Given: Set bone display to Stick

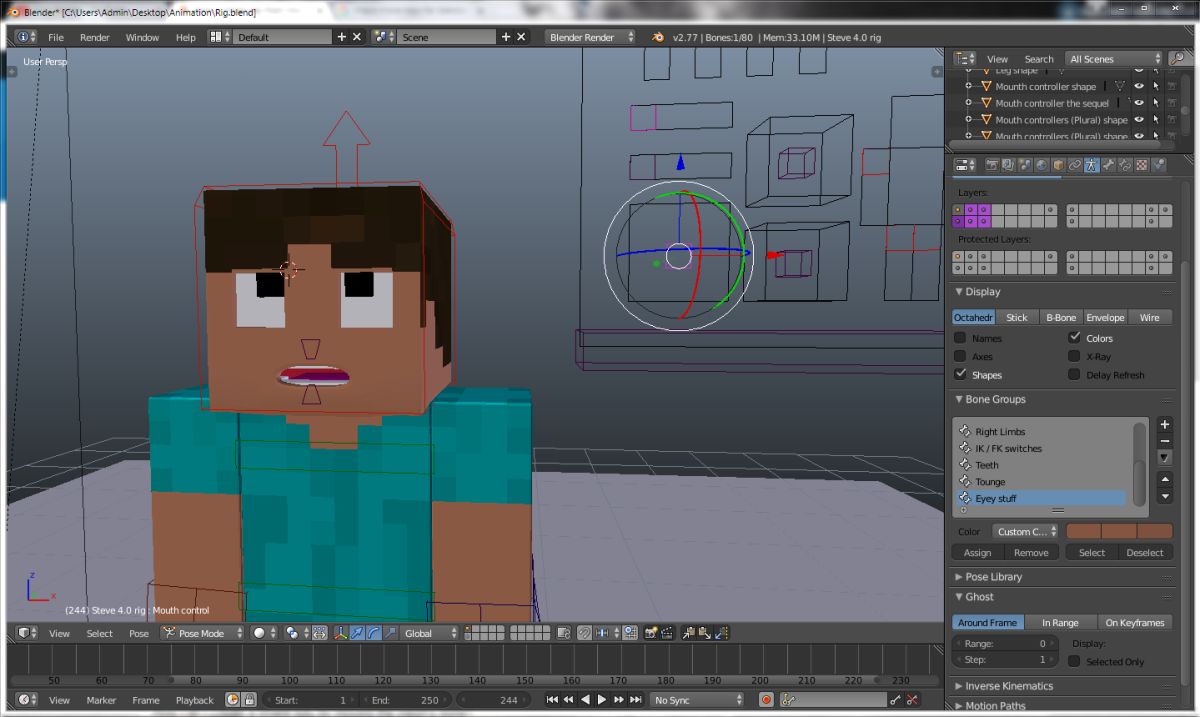Looking at the screenshot, I should (1017, 317).
